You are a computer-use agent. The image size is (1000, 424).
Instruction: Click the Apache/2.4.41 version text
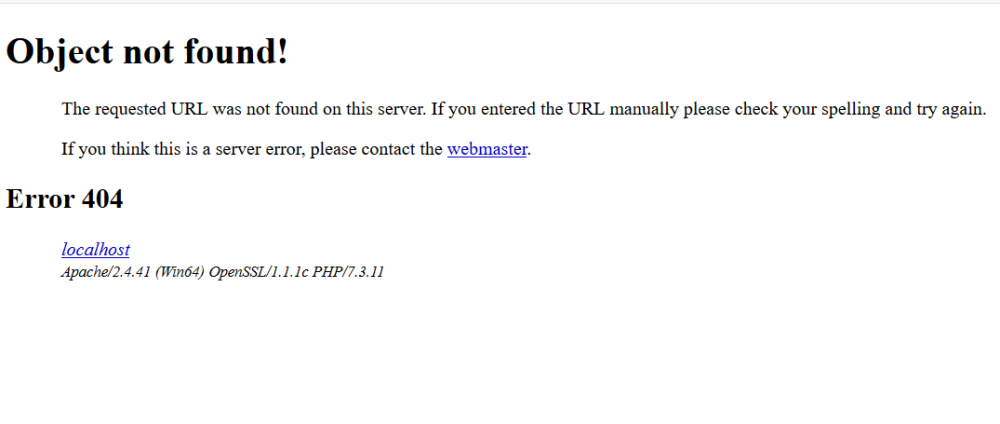(x=106, y=272)
